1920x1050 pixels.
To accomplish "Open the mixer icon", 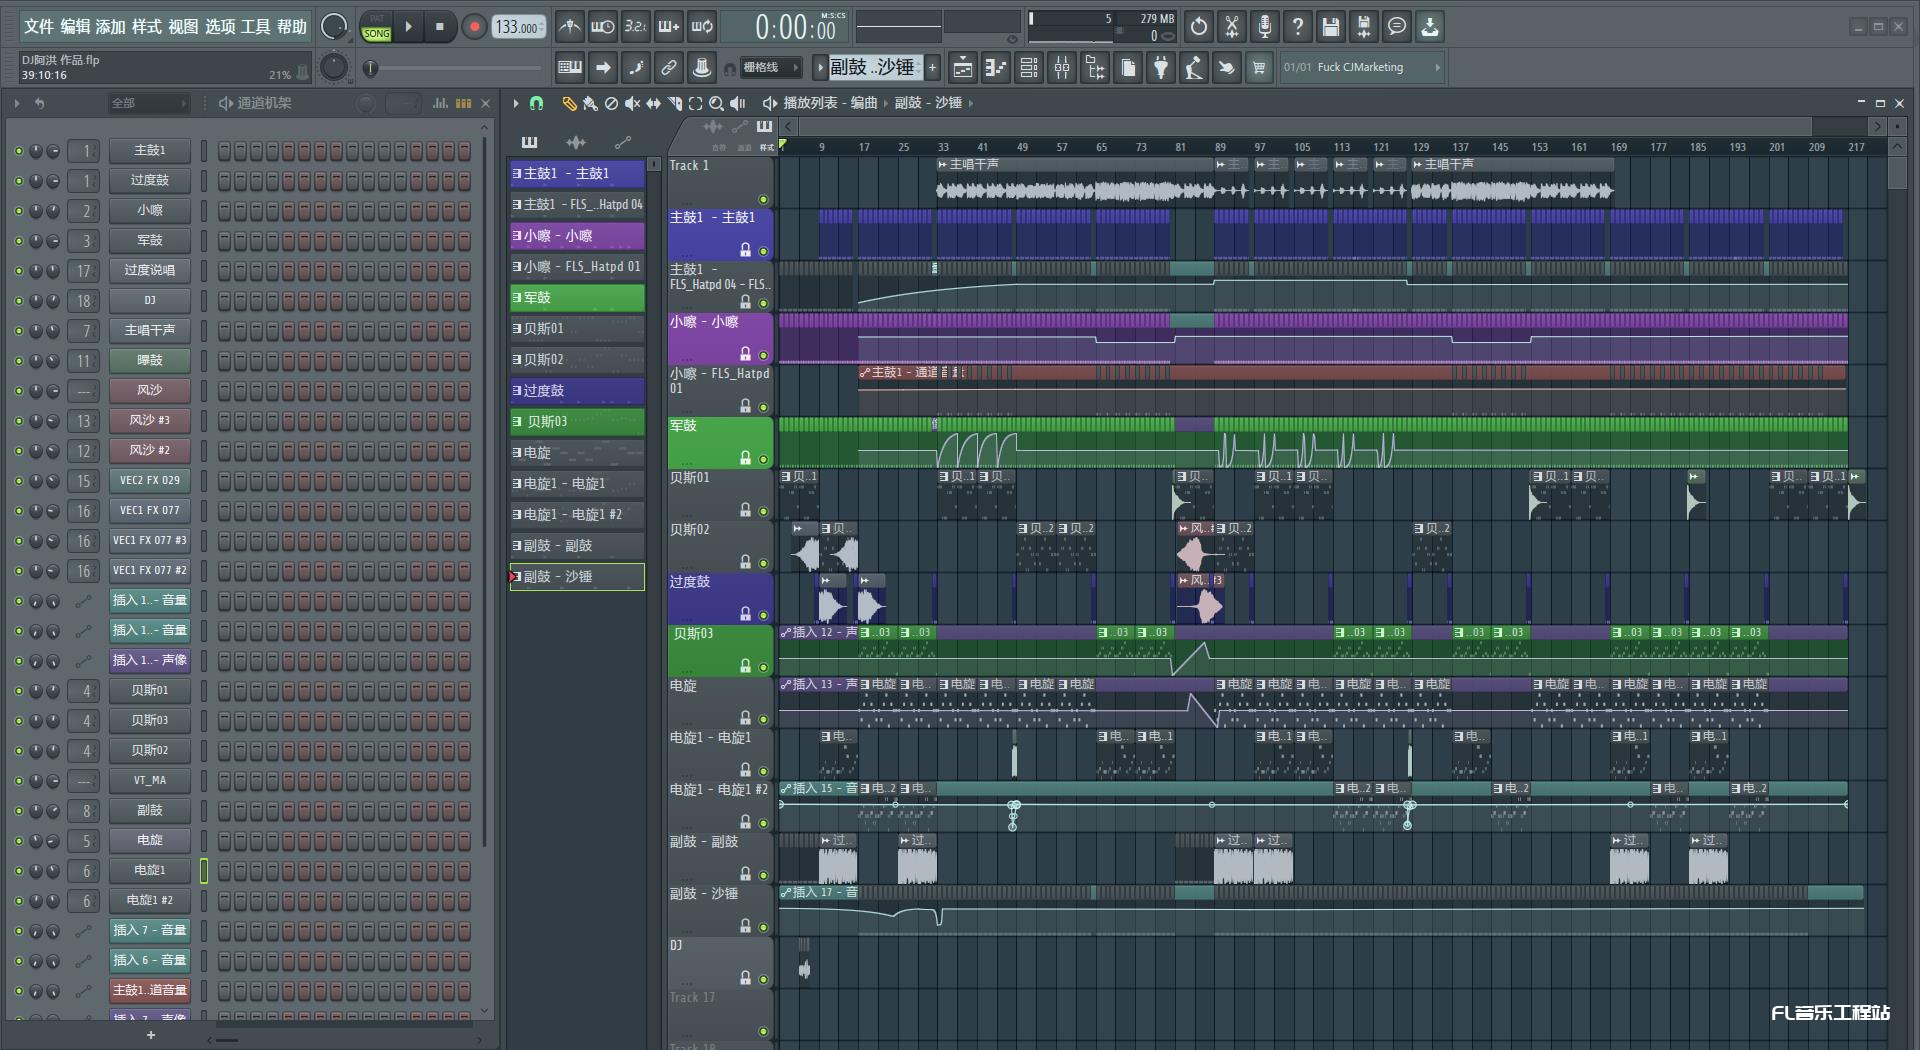I will pos(1061,68).
